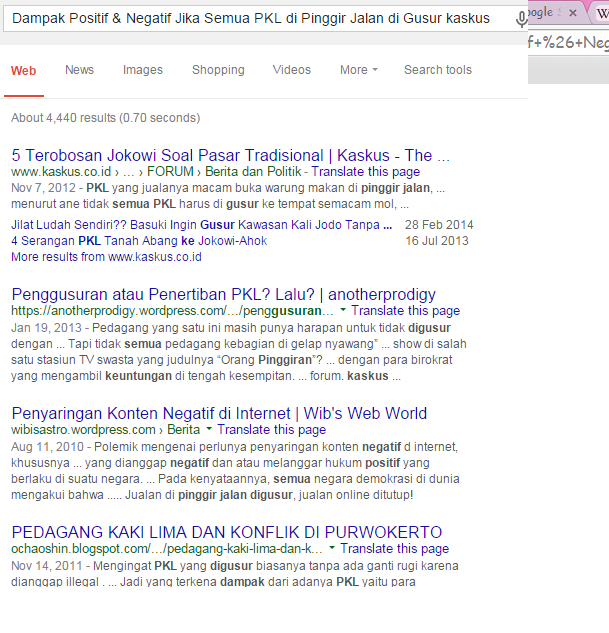Click the snippet date 'Jan 19, 2013'
The image size is (609, 633).
46,328
